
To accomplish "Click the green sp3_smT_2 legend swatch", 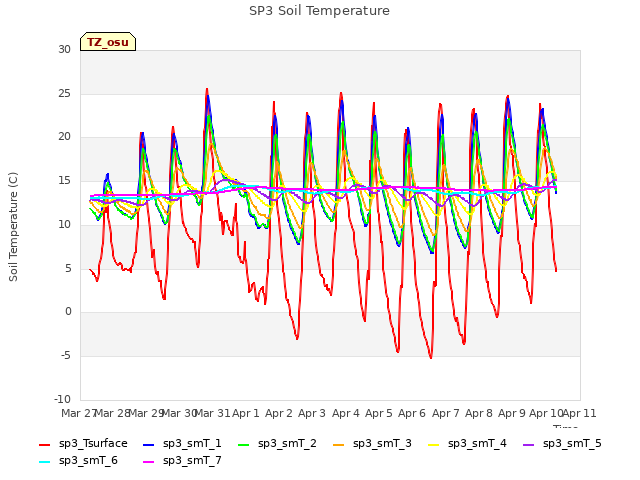I will [x=244, y=444].
